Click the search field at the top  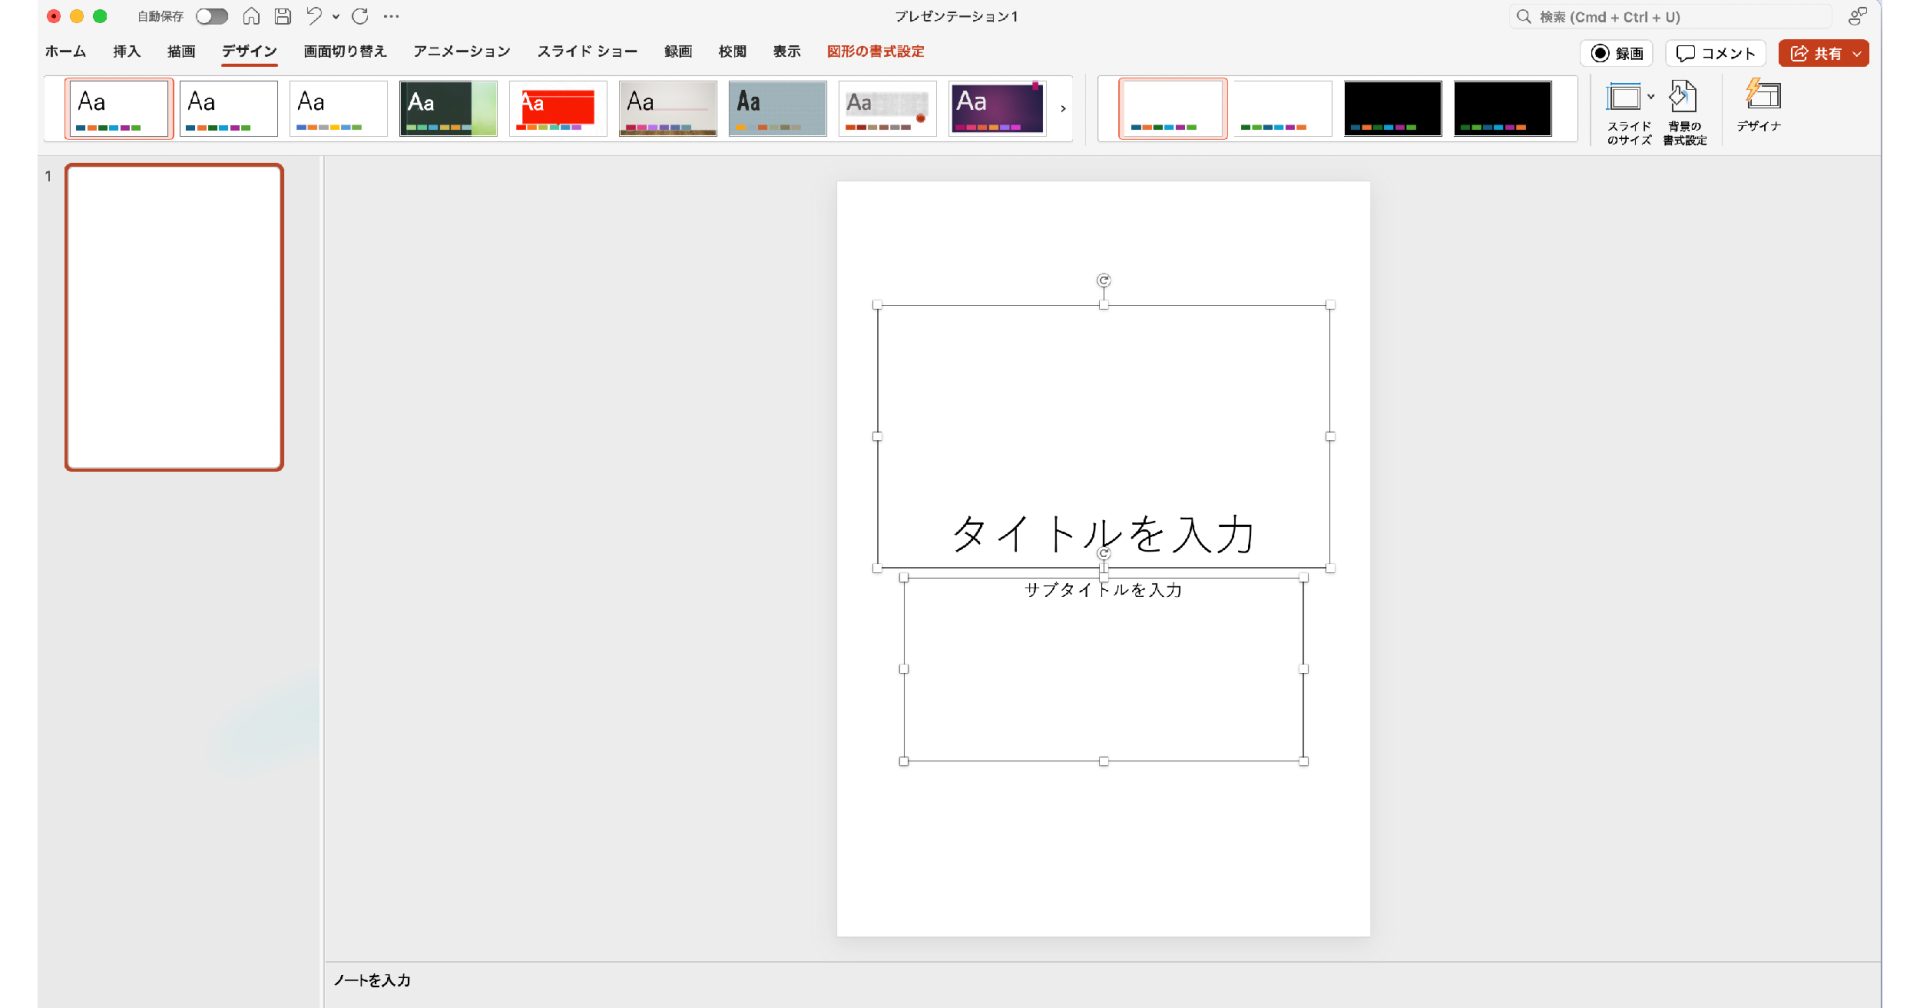point(1670,16)
